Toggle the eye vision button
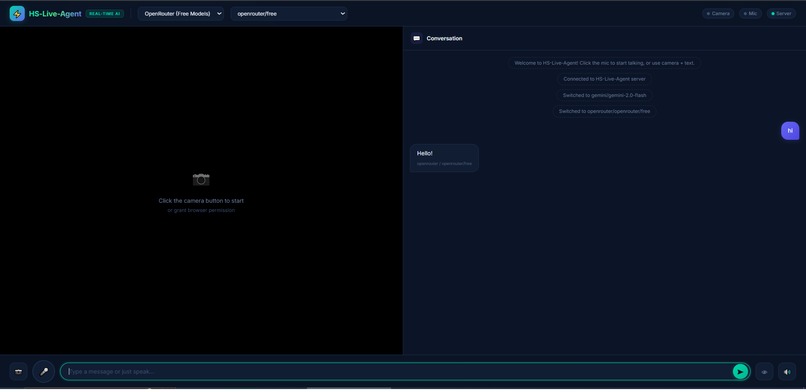The width and height of the screenshot is (806, 392). [x=764, y=371]
